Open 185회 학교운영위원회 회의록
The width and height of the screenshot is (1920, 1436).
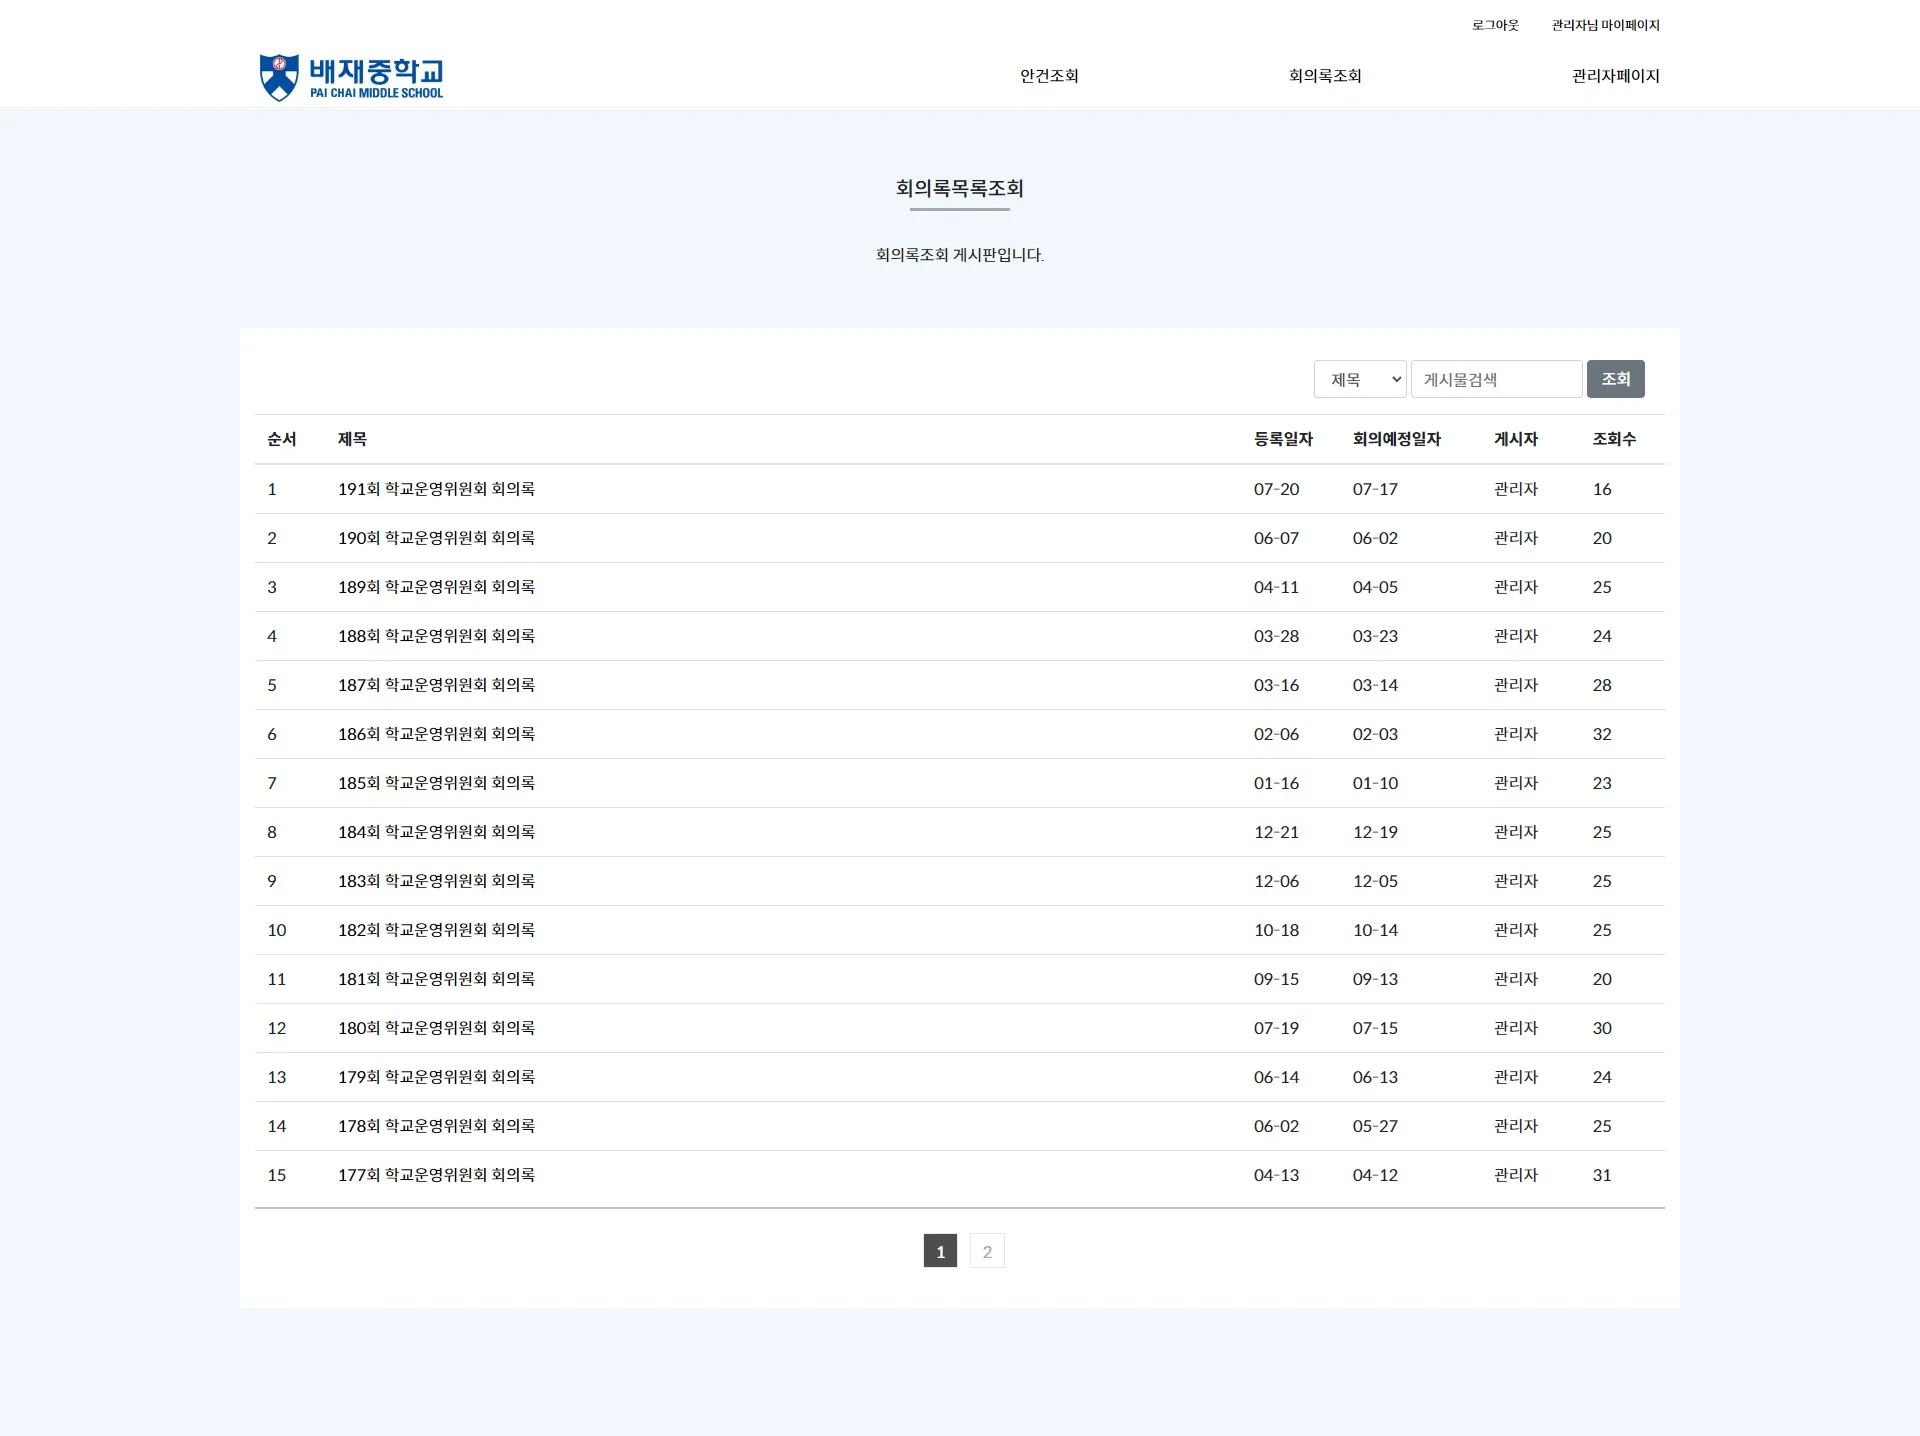tap(436, 783)
